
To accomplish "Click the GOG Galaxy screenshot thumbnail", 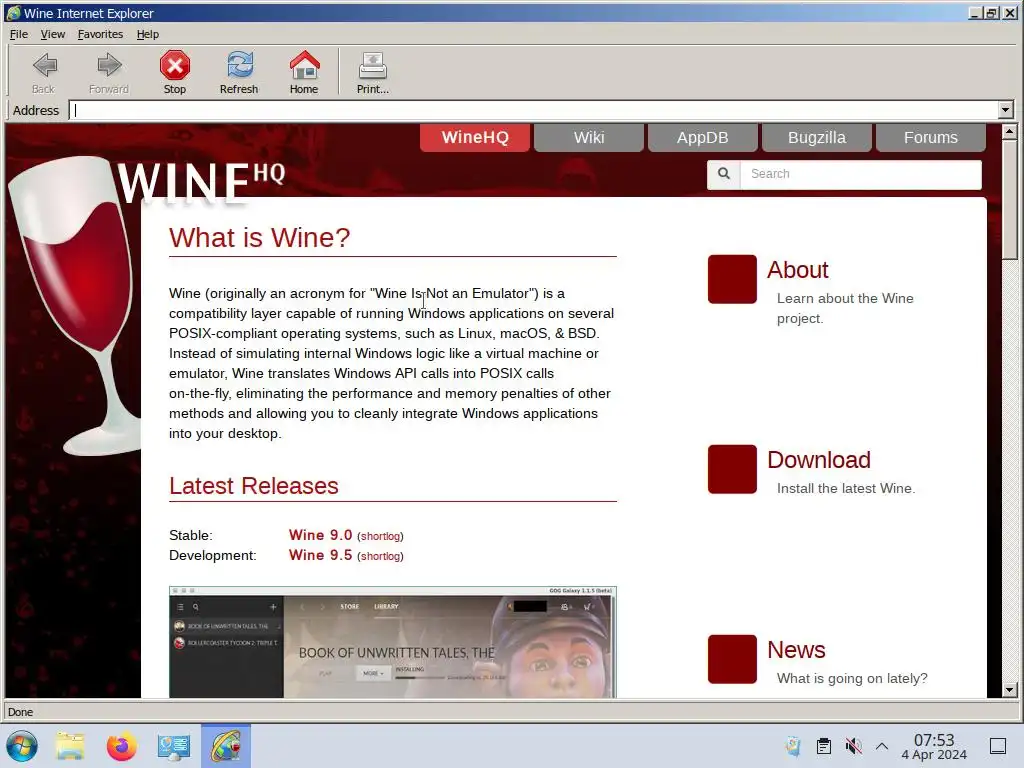I will [x=392, y=642].
